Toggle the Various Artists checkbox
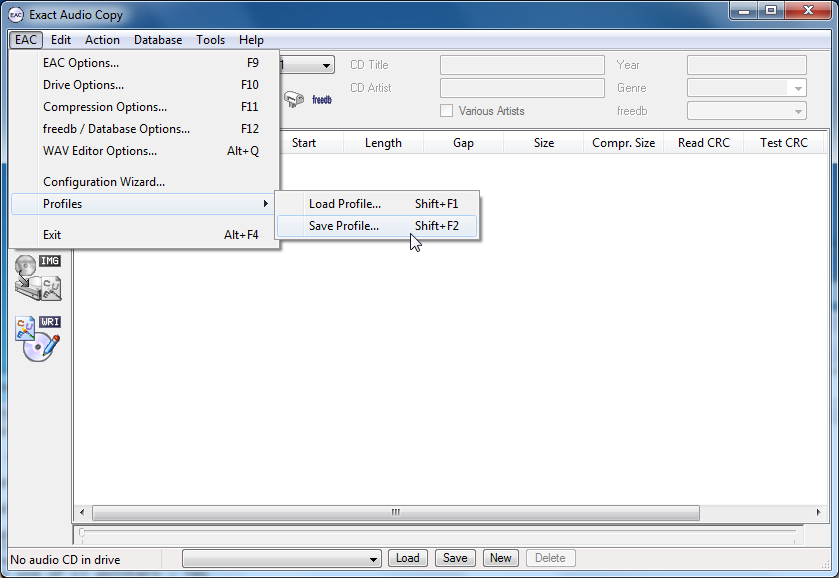This screenshot has width=839, height=578. click(x=447, y=111)
